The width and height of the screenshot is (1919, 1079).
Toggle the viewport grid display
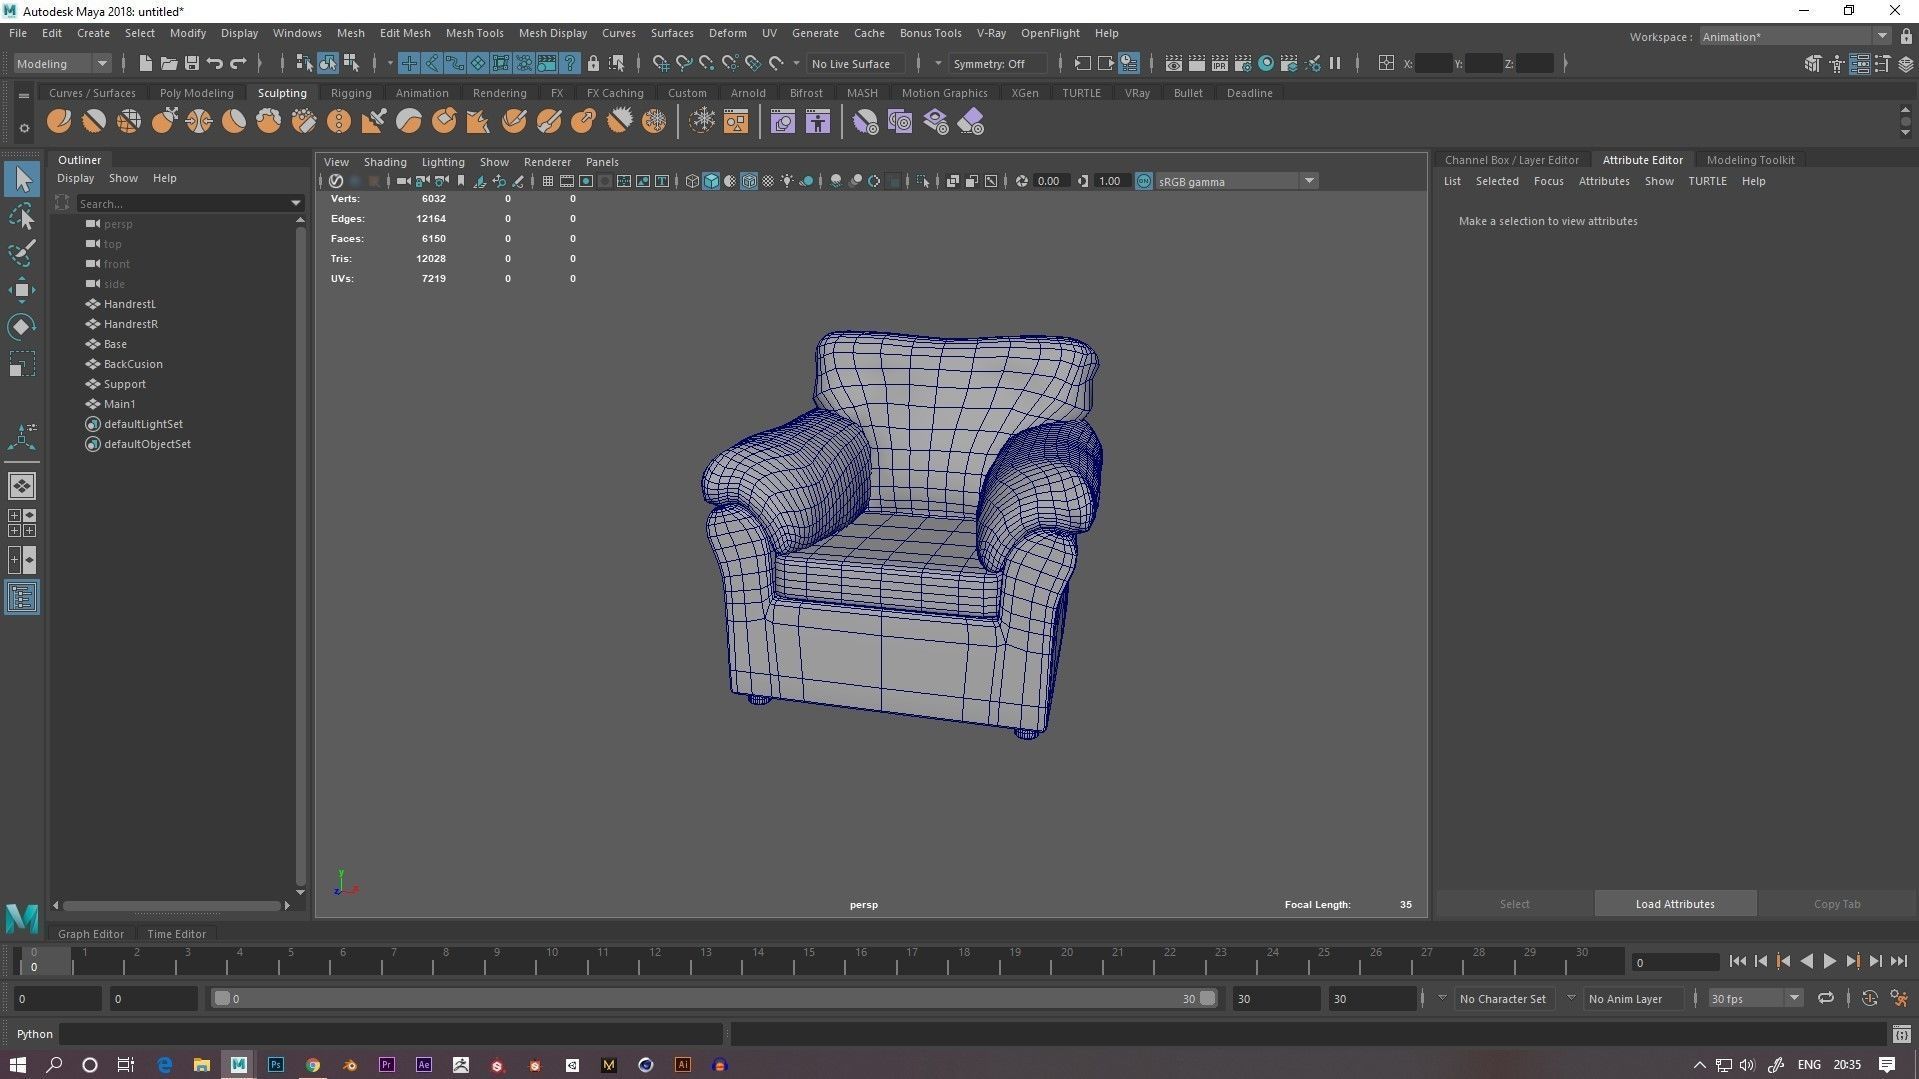click(548, 181)
